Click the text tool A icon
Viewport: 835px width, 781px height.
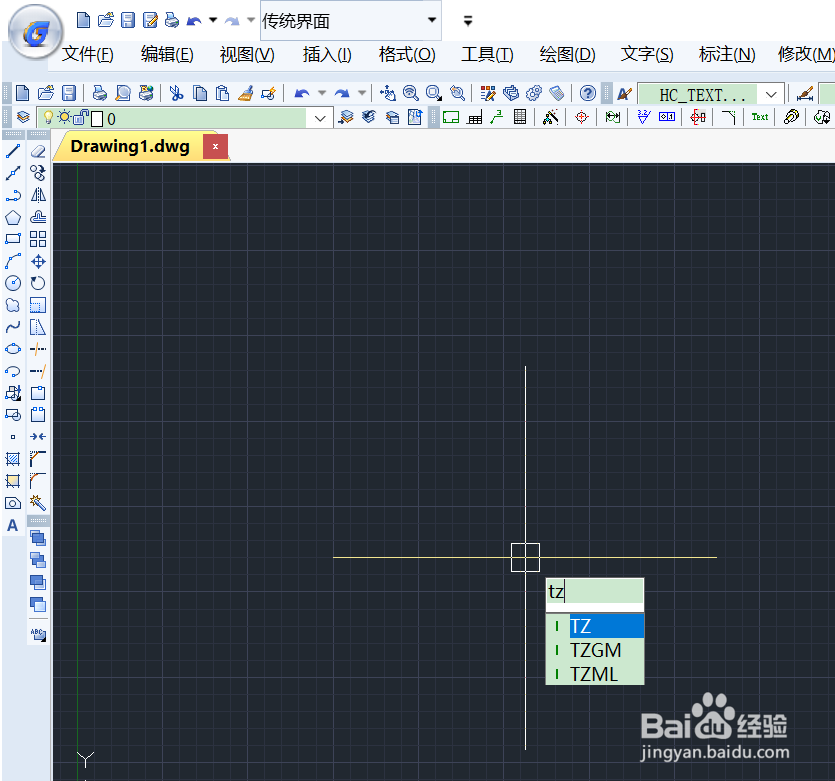point(13,525)
